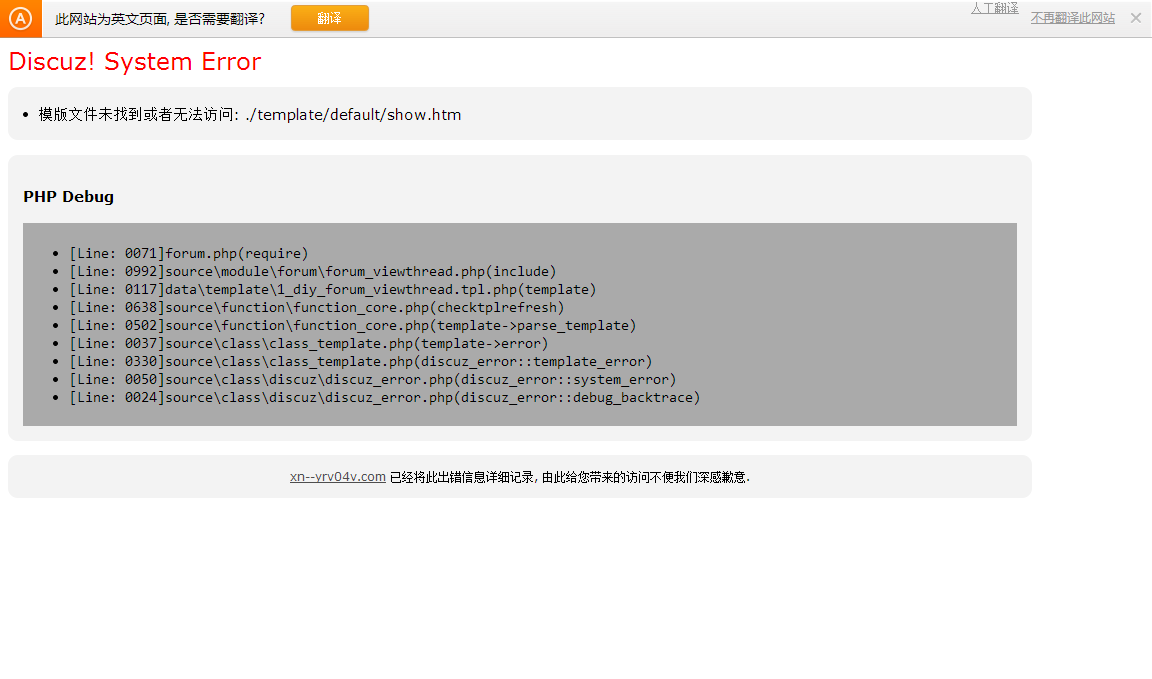Select 不再翻译此网站 never translate link

(x=1073, y=18)
